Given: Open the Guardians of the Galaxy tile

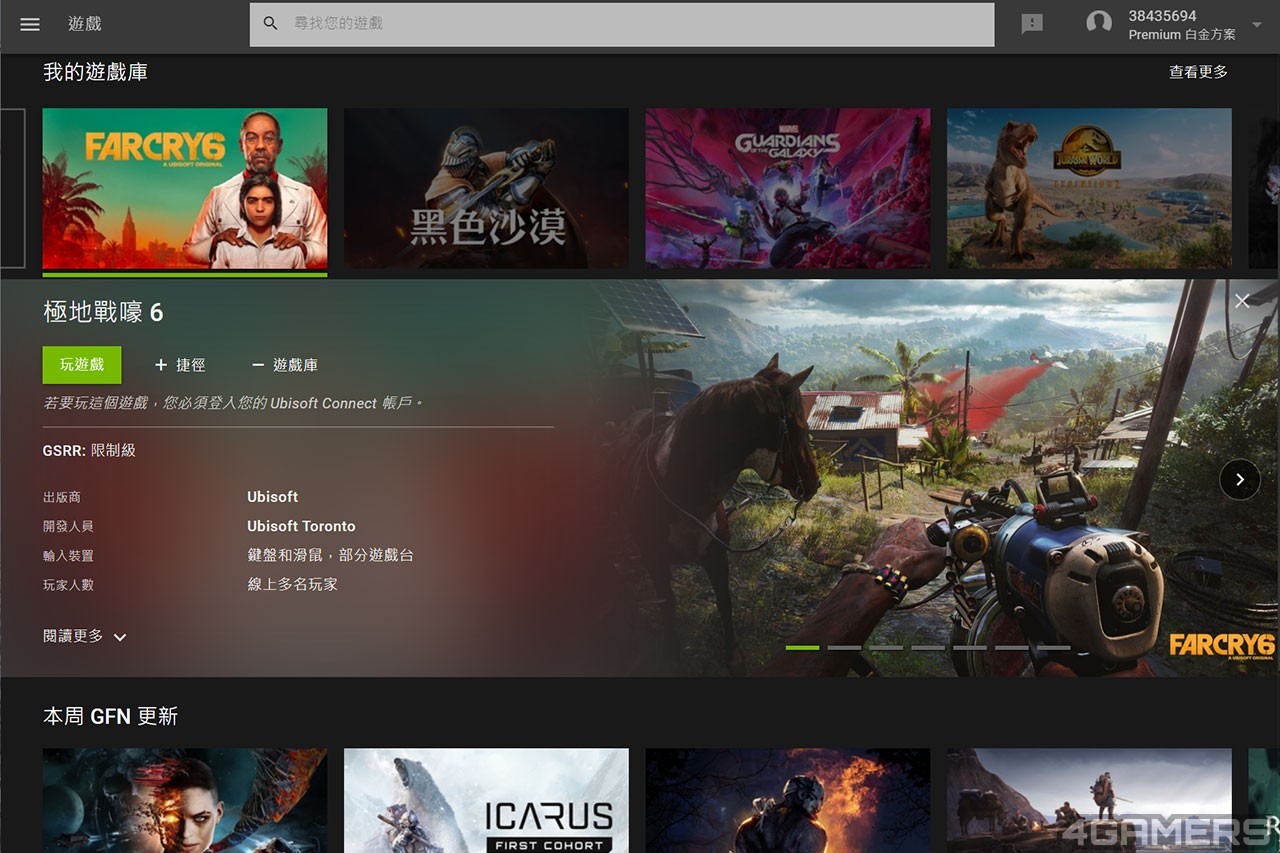Looking at the screenshot, I should point(788,189).
